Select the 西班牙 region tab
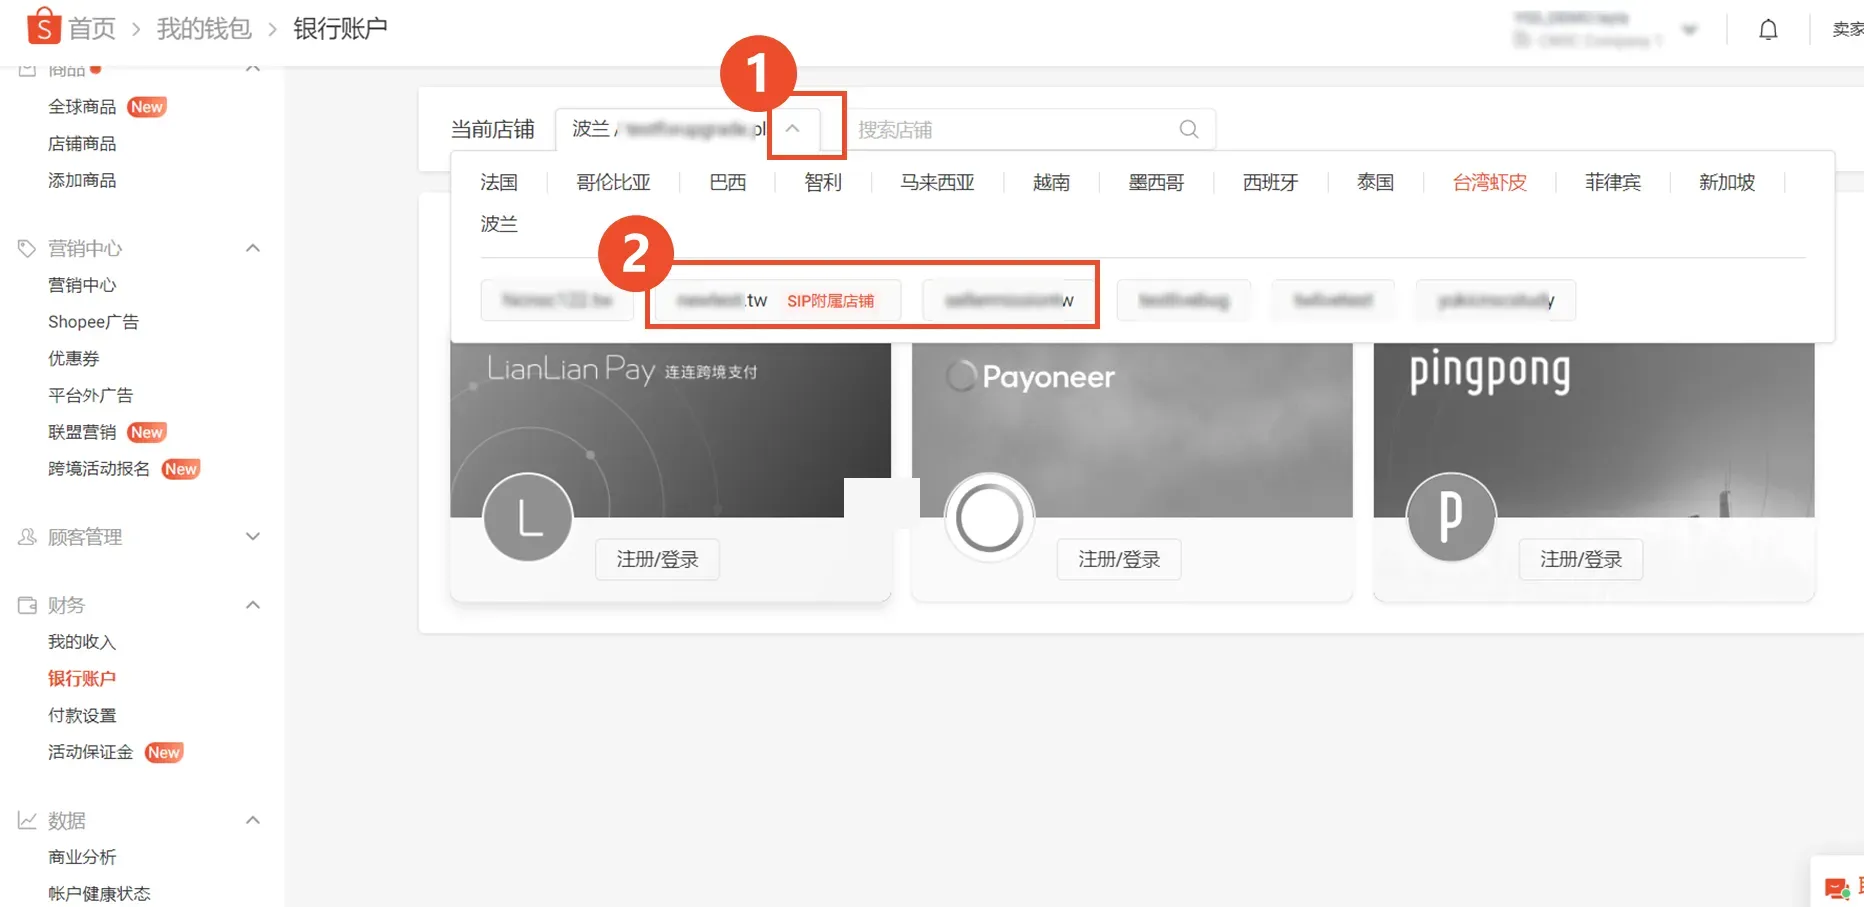Viewport: 1864px width, 907px height. point(1270,182)
